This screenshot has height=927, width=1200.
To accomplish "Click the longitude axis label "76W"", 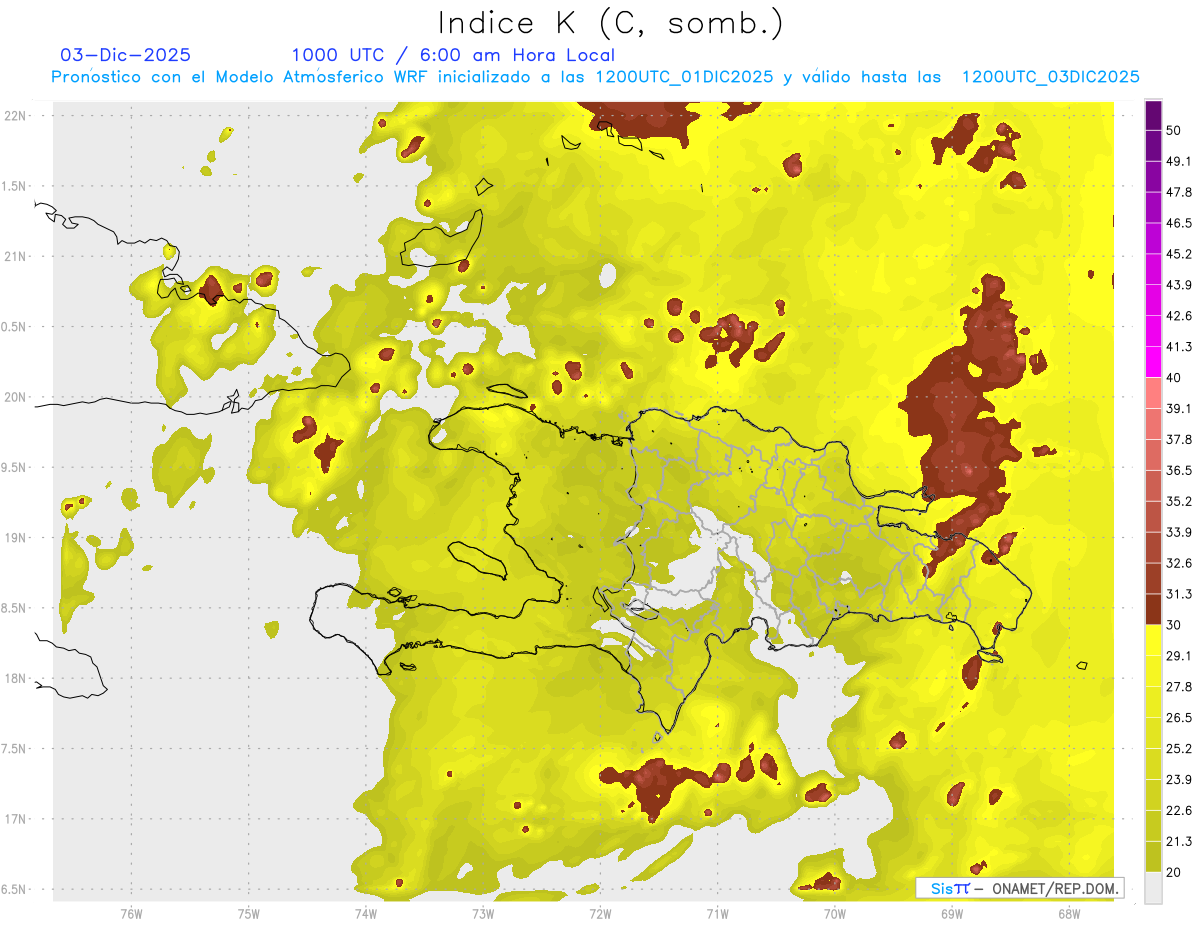I will [131, 914].
